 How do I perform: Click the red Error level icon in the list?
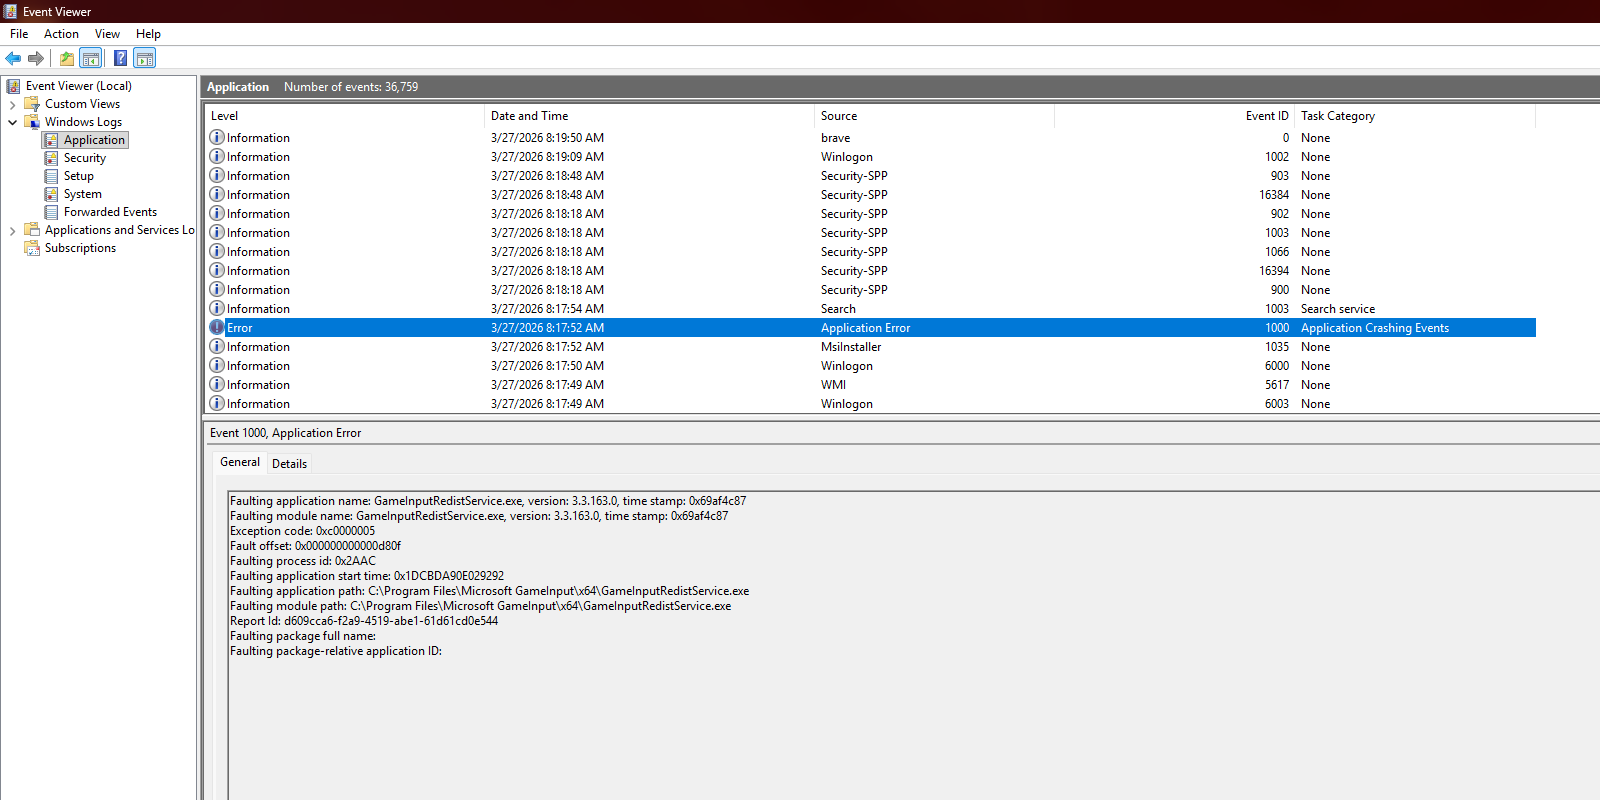(x=217, y=327)
